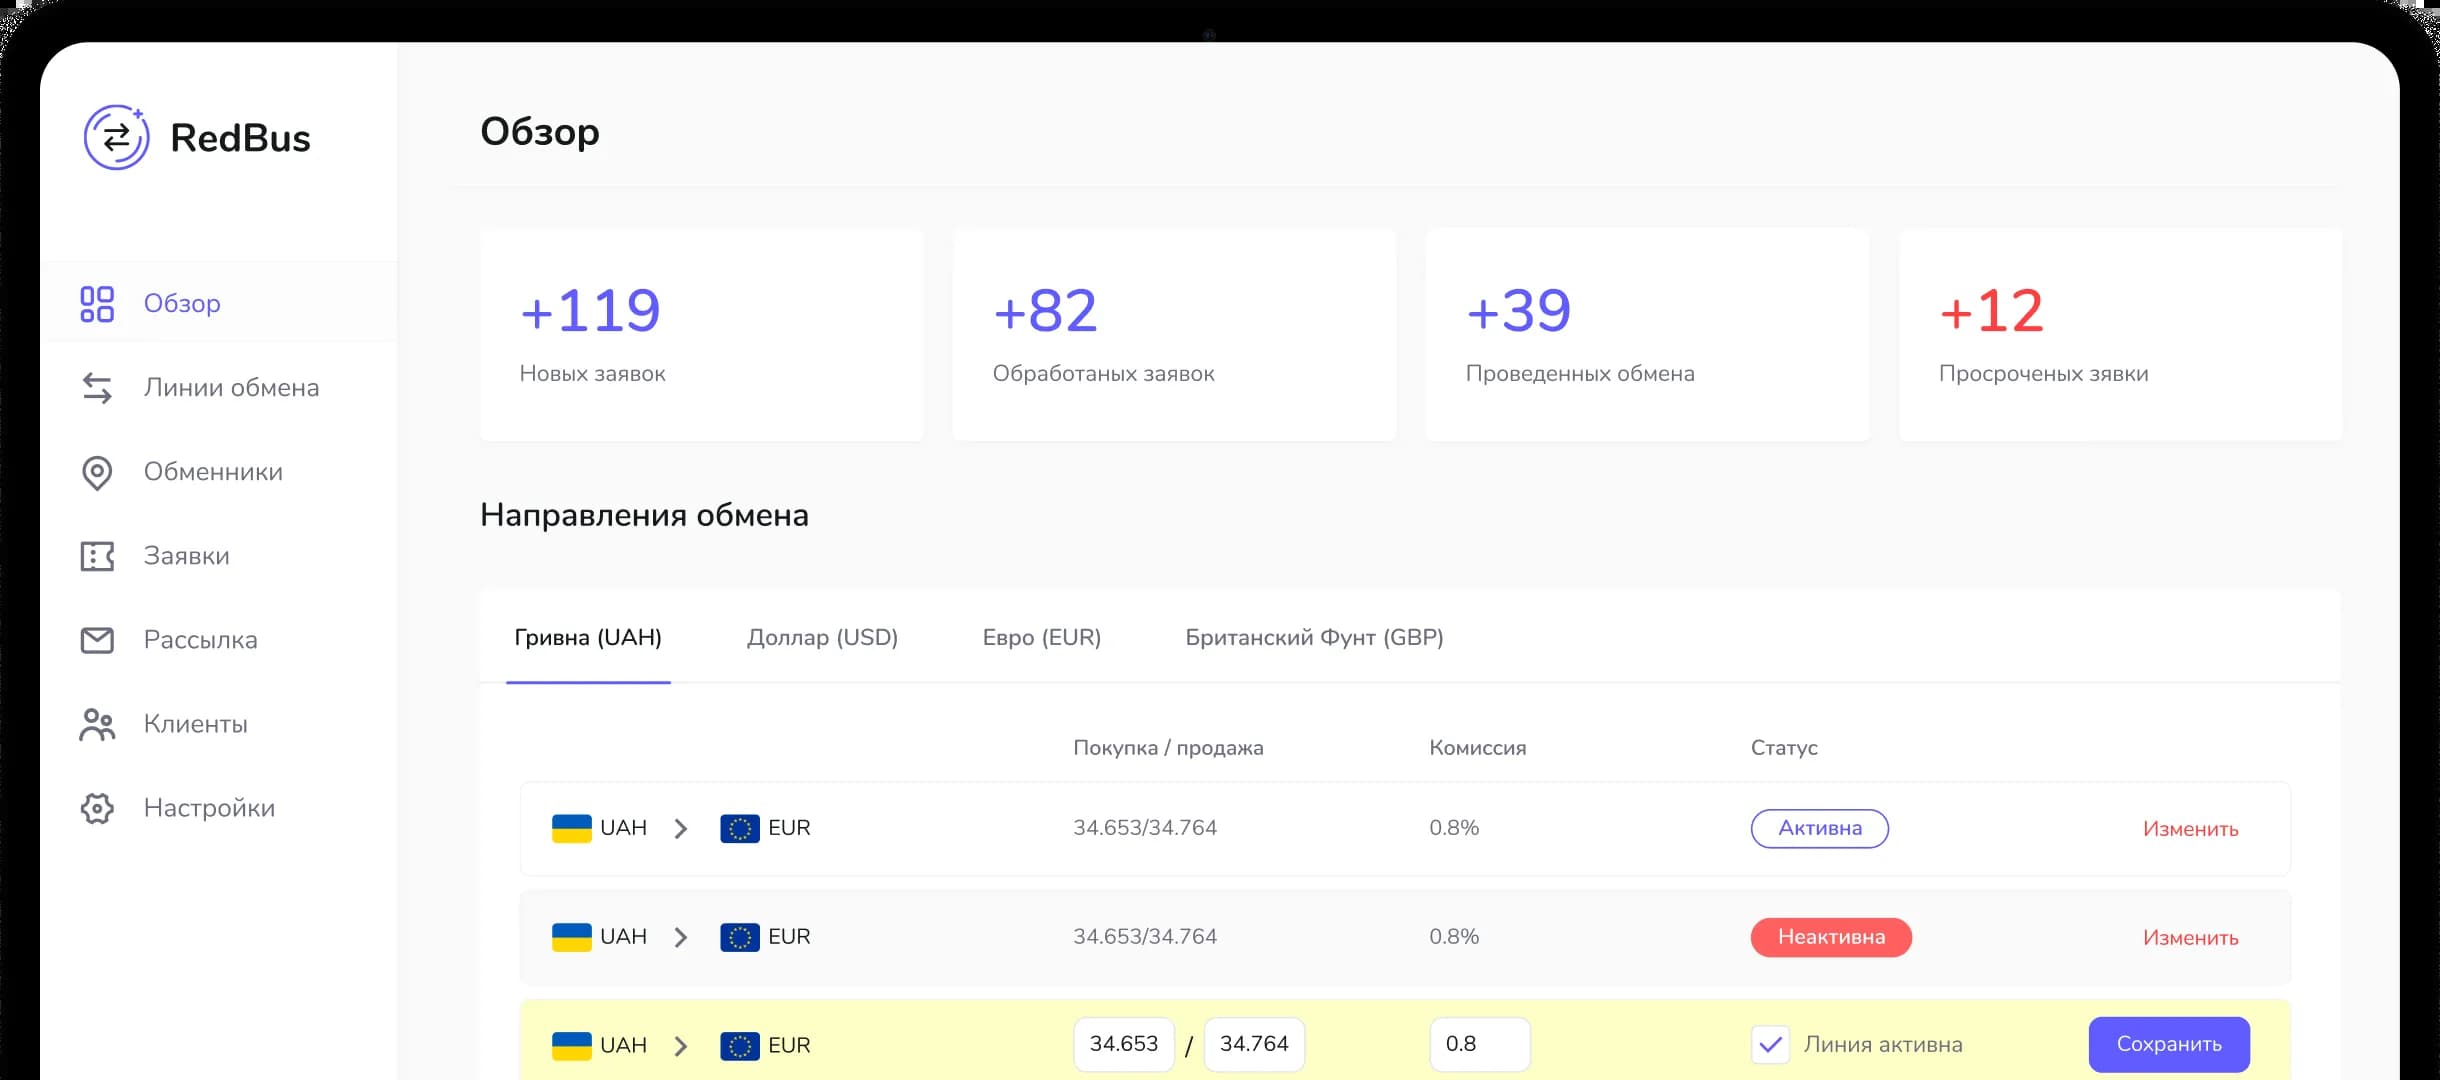Click the Настройки gear icon
The height and width of the screenshot is (1080, 2440).
click(x=97, y=808)
